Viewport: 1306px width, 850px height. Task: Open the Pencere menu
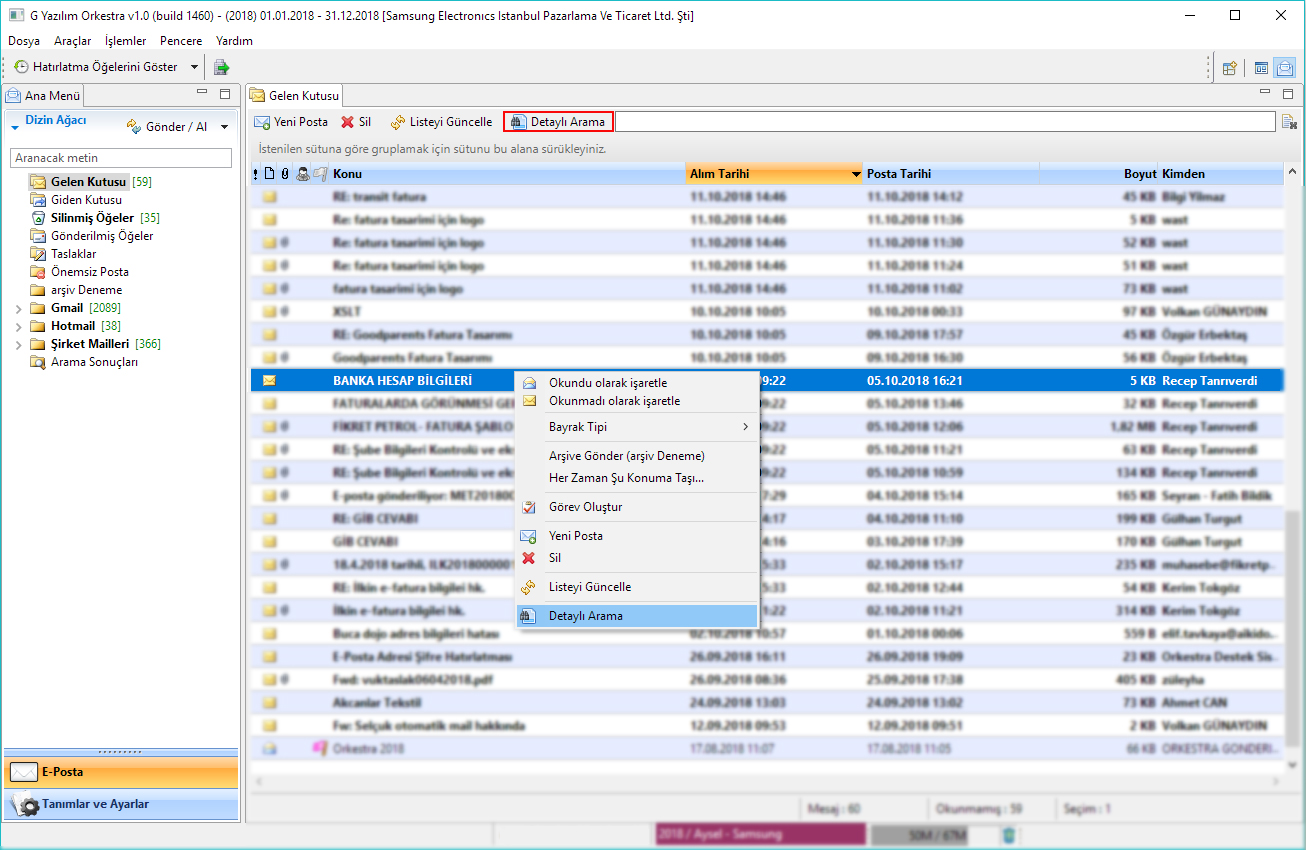pos(181,41)
